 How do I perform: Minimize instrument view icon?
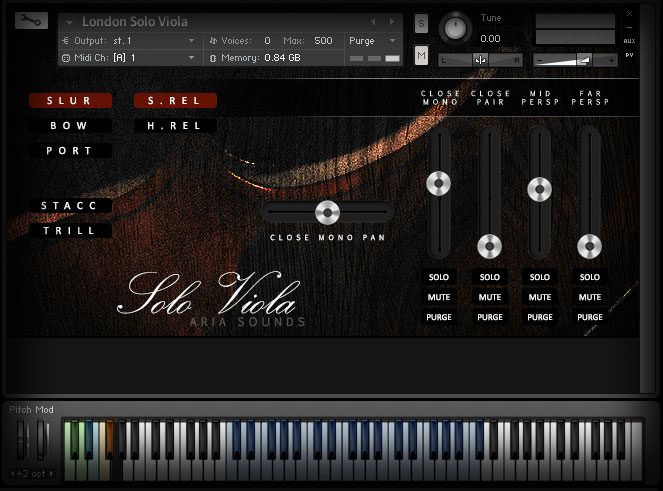630,27
